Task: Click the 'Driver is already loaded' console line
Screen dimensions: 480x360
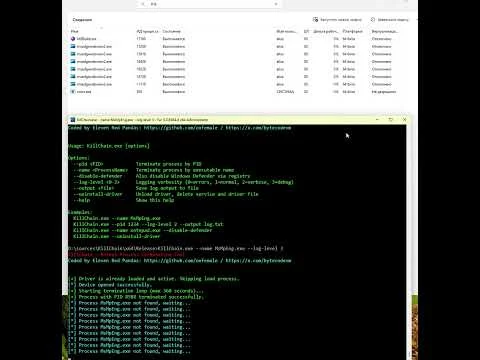Action: click(154, 279)
